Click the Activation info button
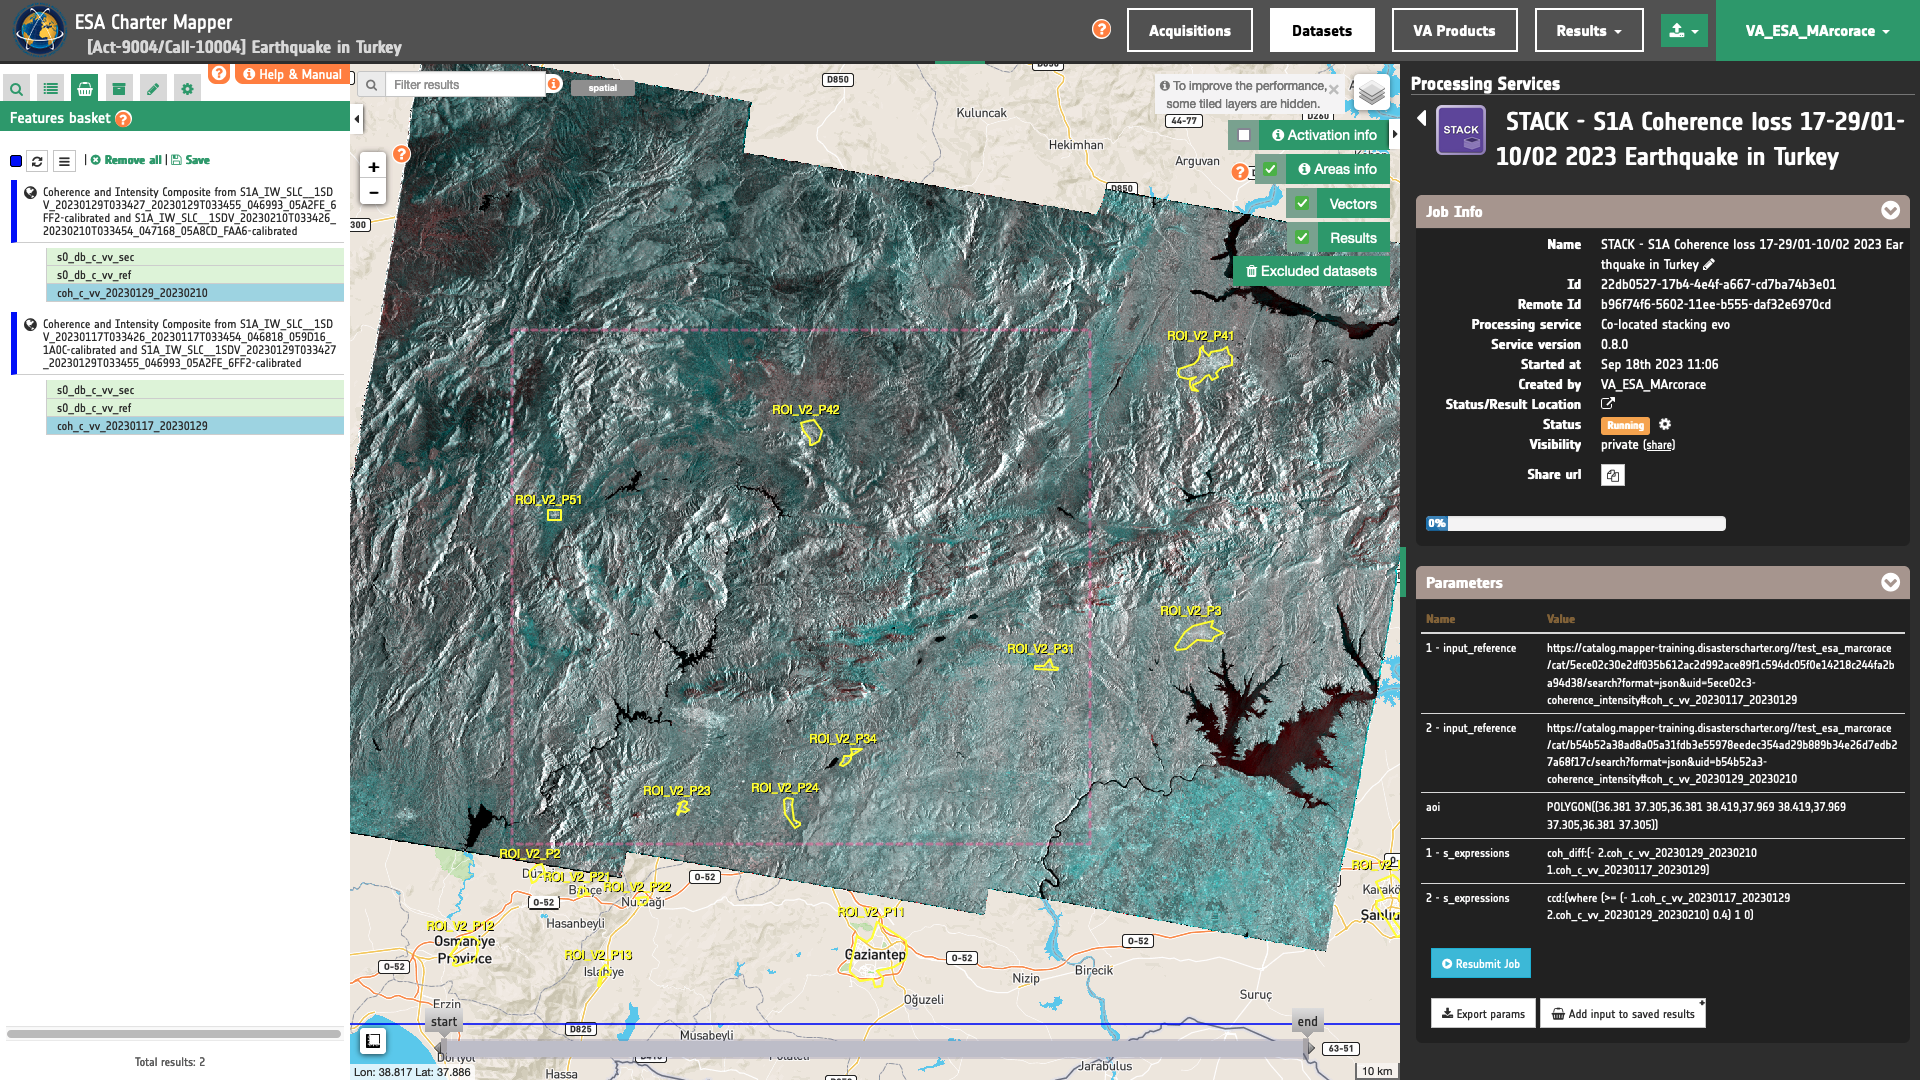The height and width of the screenshot is (1080, 1920). tap(1324, 135)
